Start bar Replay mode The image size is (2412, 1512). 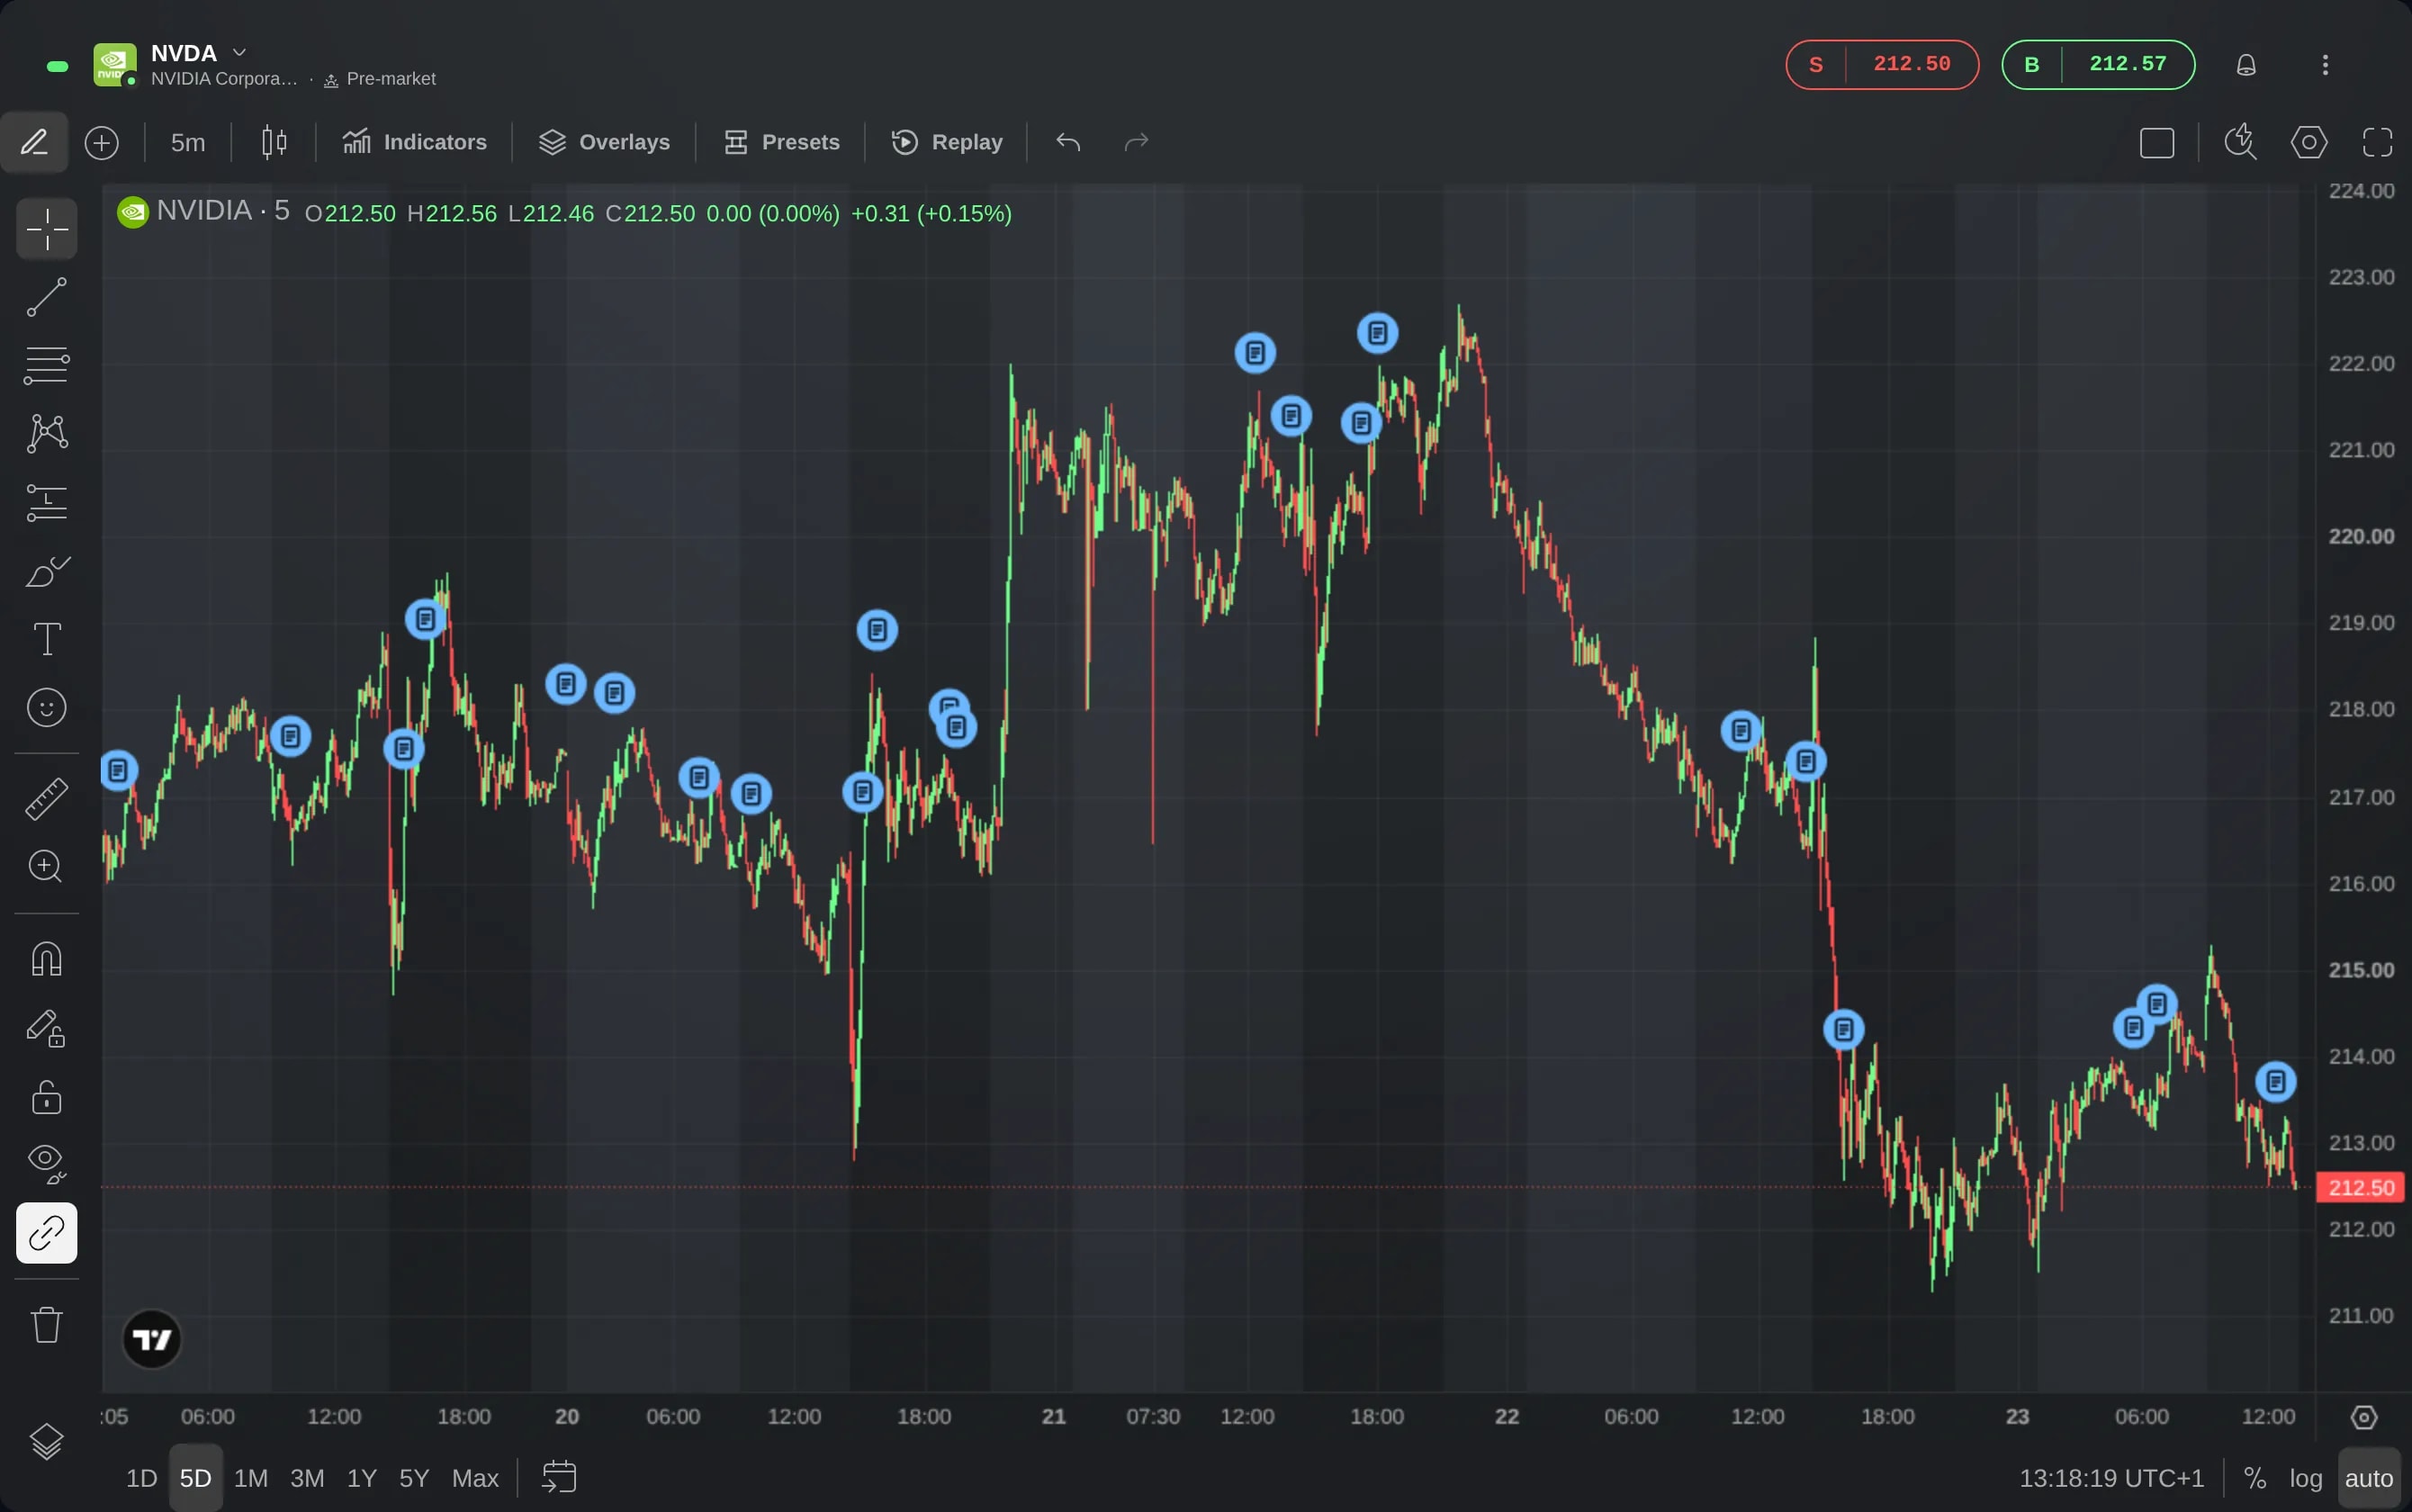[946, 142]
